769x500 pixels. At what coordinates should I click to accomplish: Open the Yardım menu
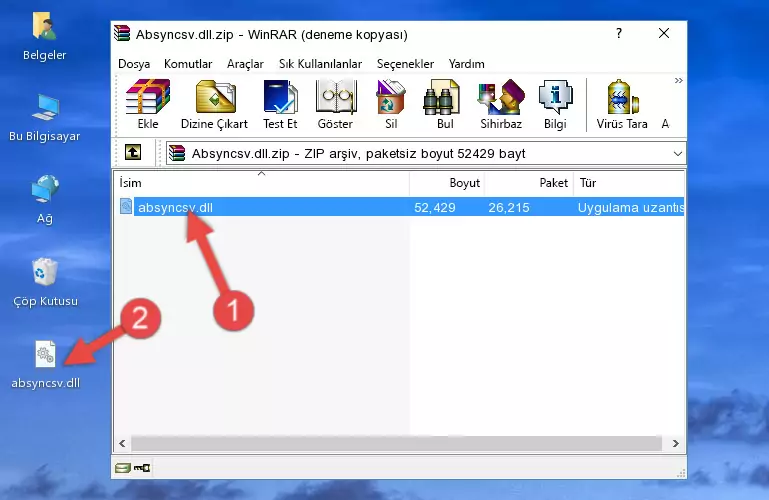click(466, 64)
